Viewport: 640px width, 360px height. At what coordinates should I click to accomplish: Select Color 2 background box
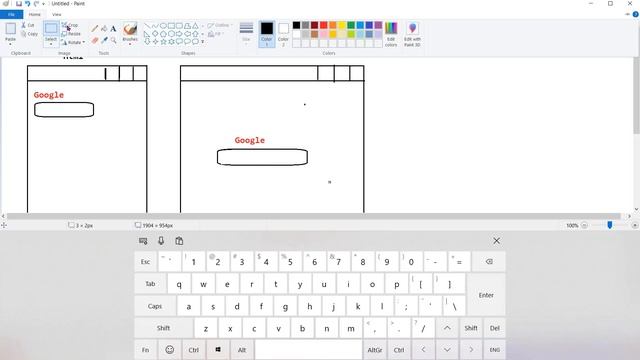[283, 34]
